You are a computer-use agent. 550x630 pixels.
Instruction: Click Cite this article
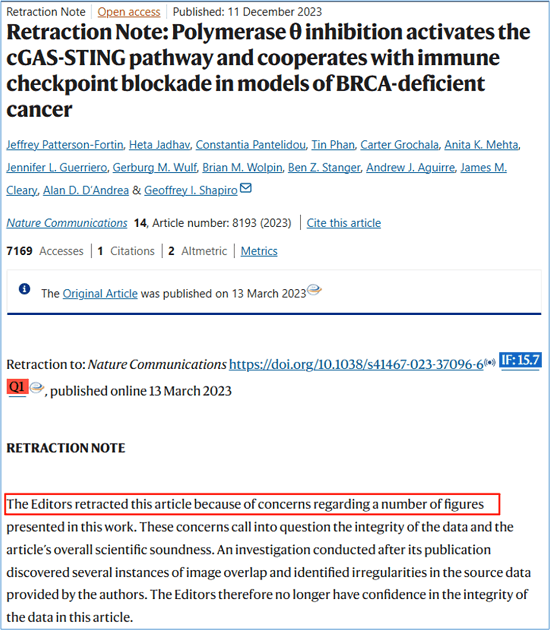click(x=343, y=223)
